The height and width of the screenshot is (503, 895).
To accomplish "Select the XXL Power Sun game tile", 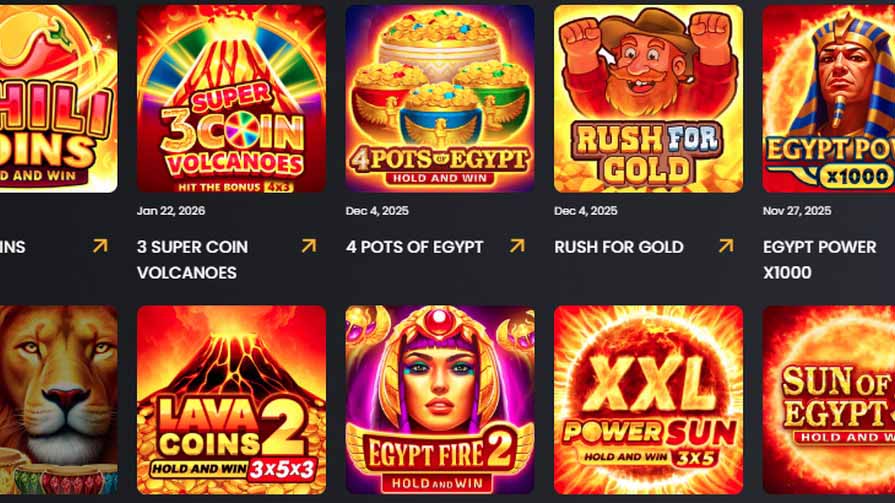I will point(648,400).
